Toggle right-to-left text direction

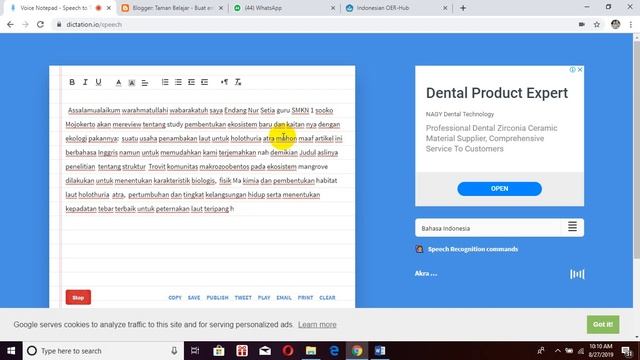(224, 82)
